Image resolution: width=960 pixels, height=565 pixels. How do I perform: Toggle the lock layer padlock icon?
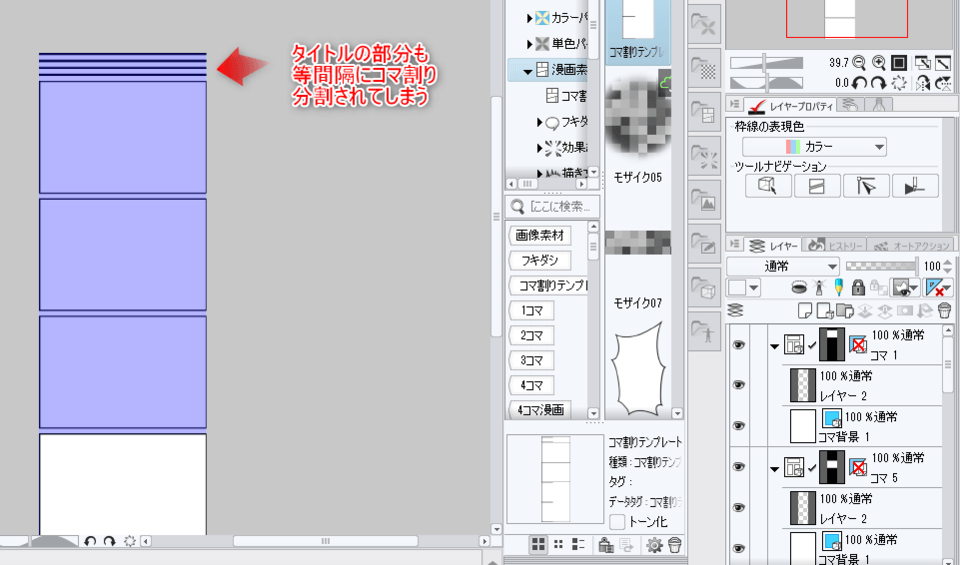pyautogui.click(x=858, y=287)
